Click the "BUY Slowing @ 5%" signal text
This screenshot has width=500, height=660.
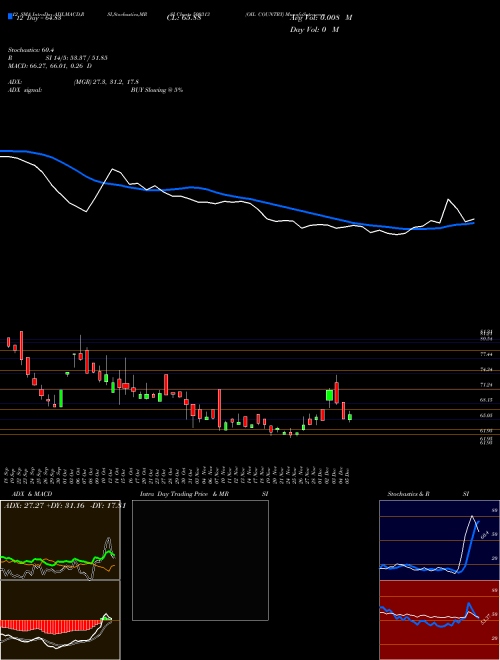pos(157,90)
